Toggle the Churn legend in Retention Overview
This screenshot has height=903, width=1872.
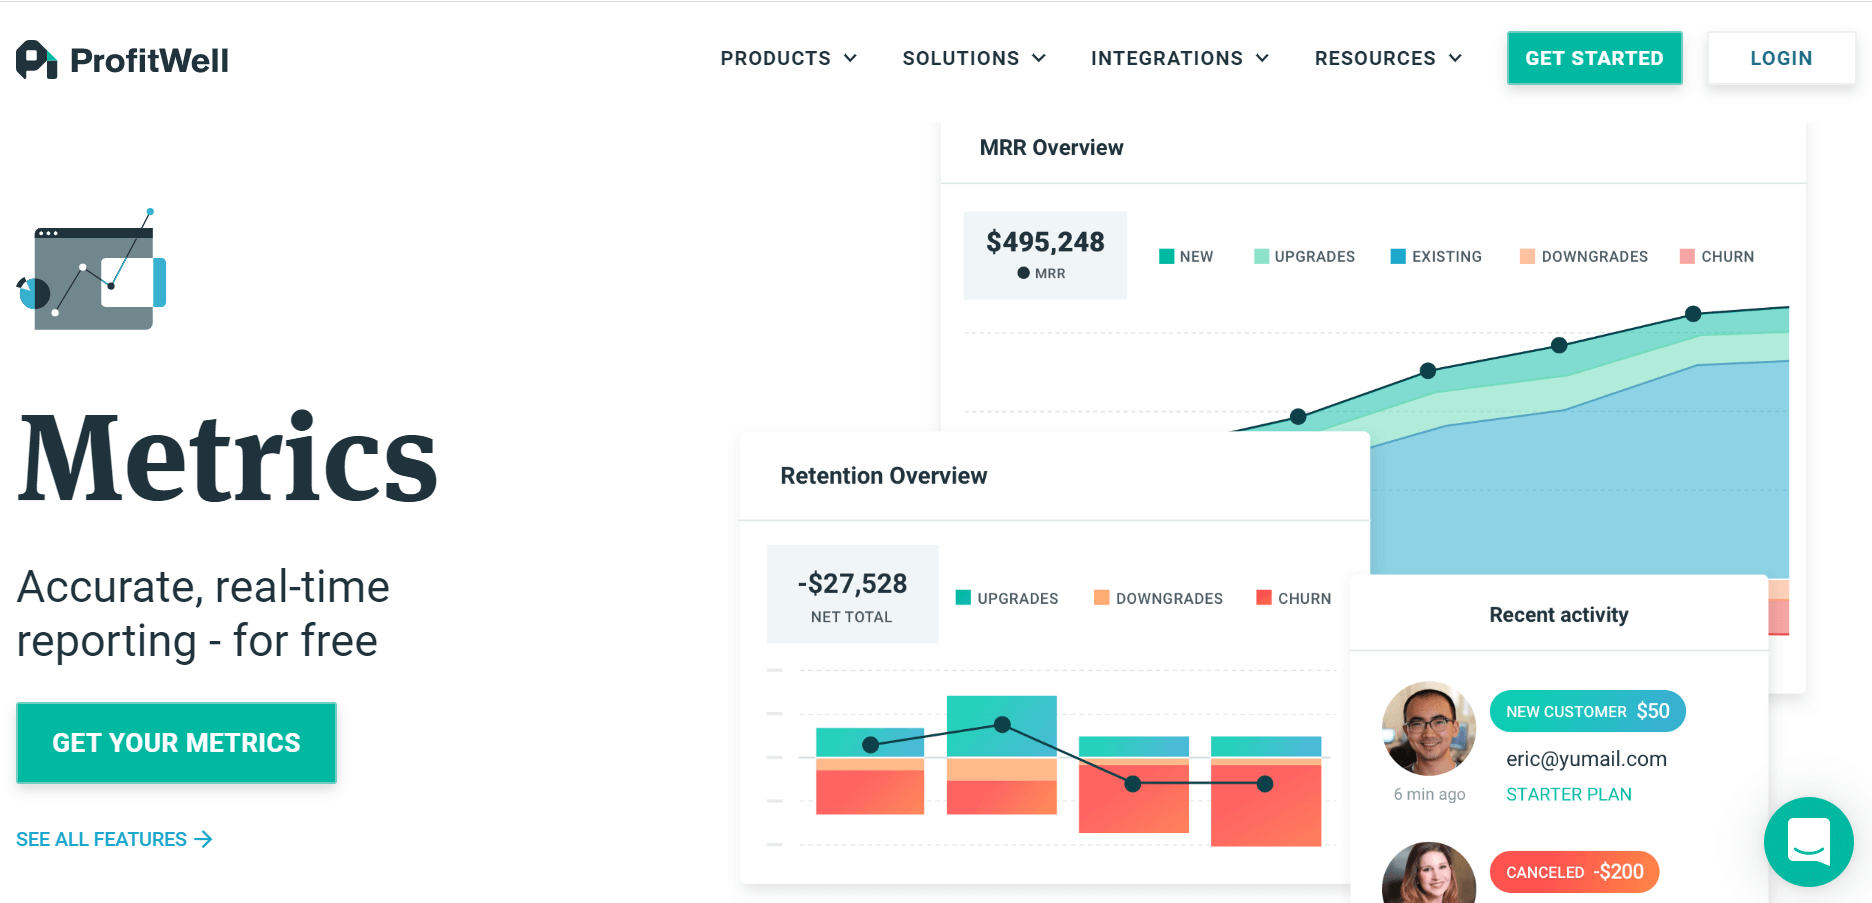[1264, 598]
